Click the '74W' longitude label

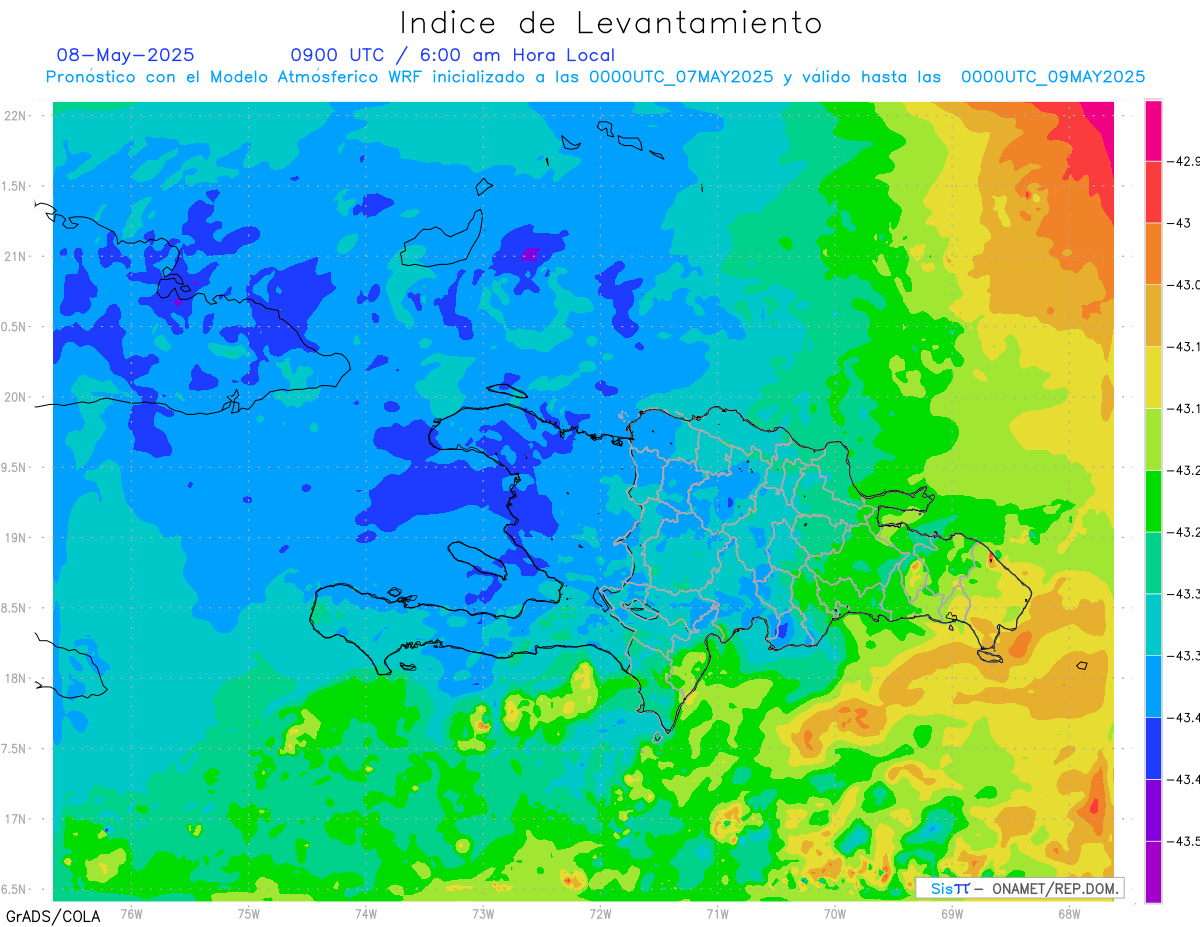[366, 913]
